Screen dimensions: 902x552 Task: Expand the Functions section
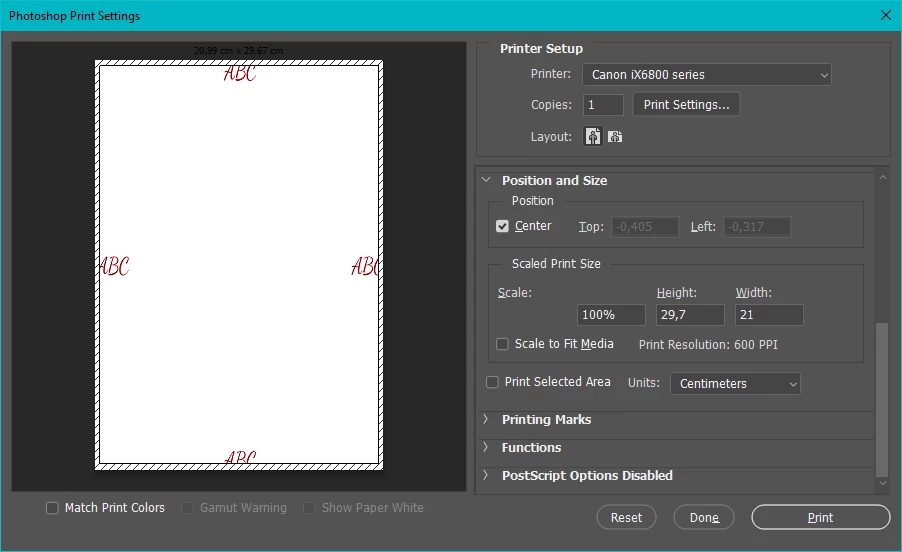click(486, 447)
